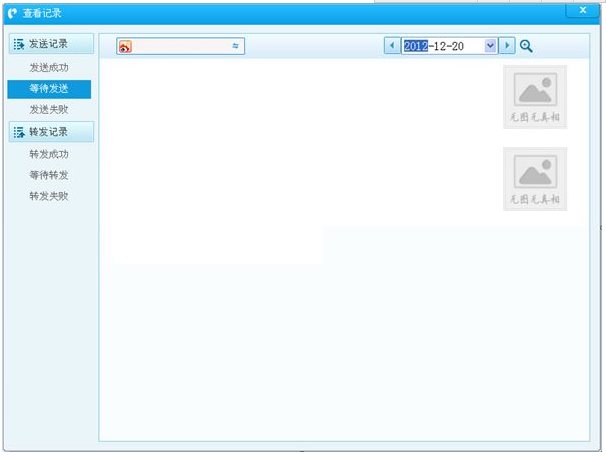606x457 pixels.
Task: Open second 无图无真相 image placeholder
Action: click(x=535, y=179)
